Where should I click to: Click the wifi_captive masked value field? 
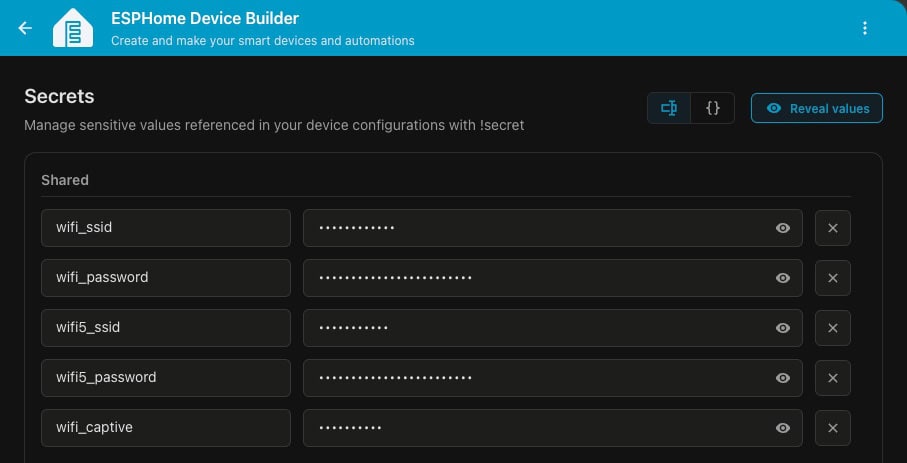(x=552, y=428)
